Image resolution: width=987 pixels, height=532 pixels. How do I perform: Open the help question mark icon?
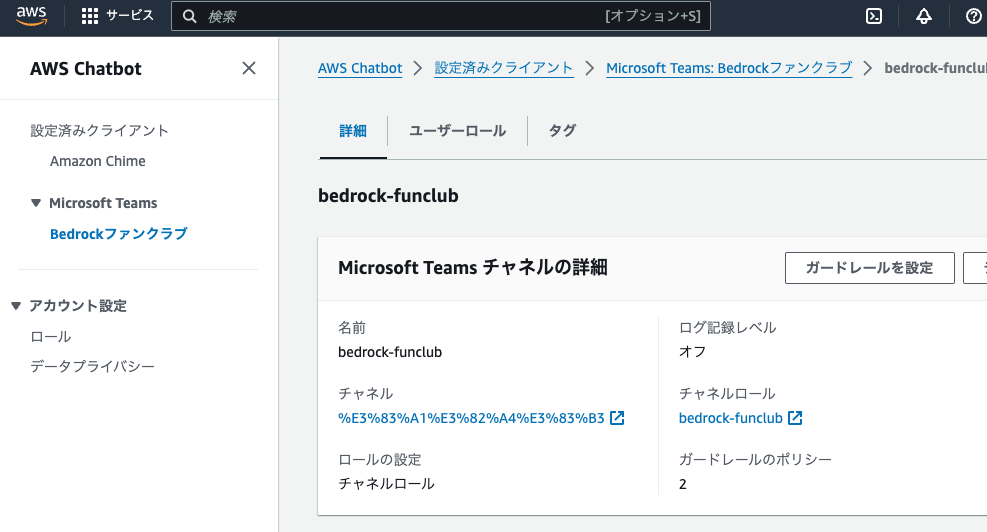(x=973, y=16)
